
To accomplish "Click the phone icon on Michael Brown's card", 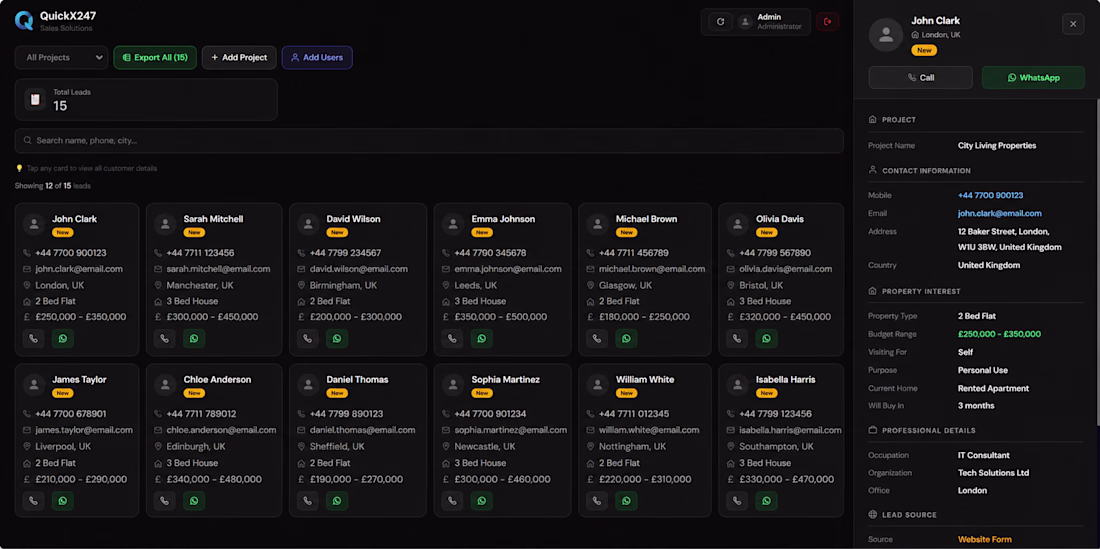I will tap(596, 339).
